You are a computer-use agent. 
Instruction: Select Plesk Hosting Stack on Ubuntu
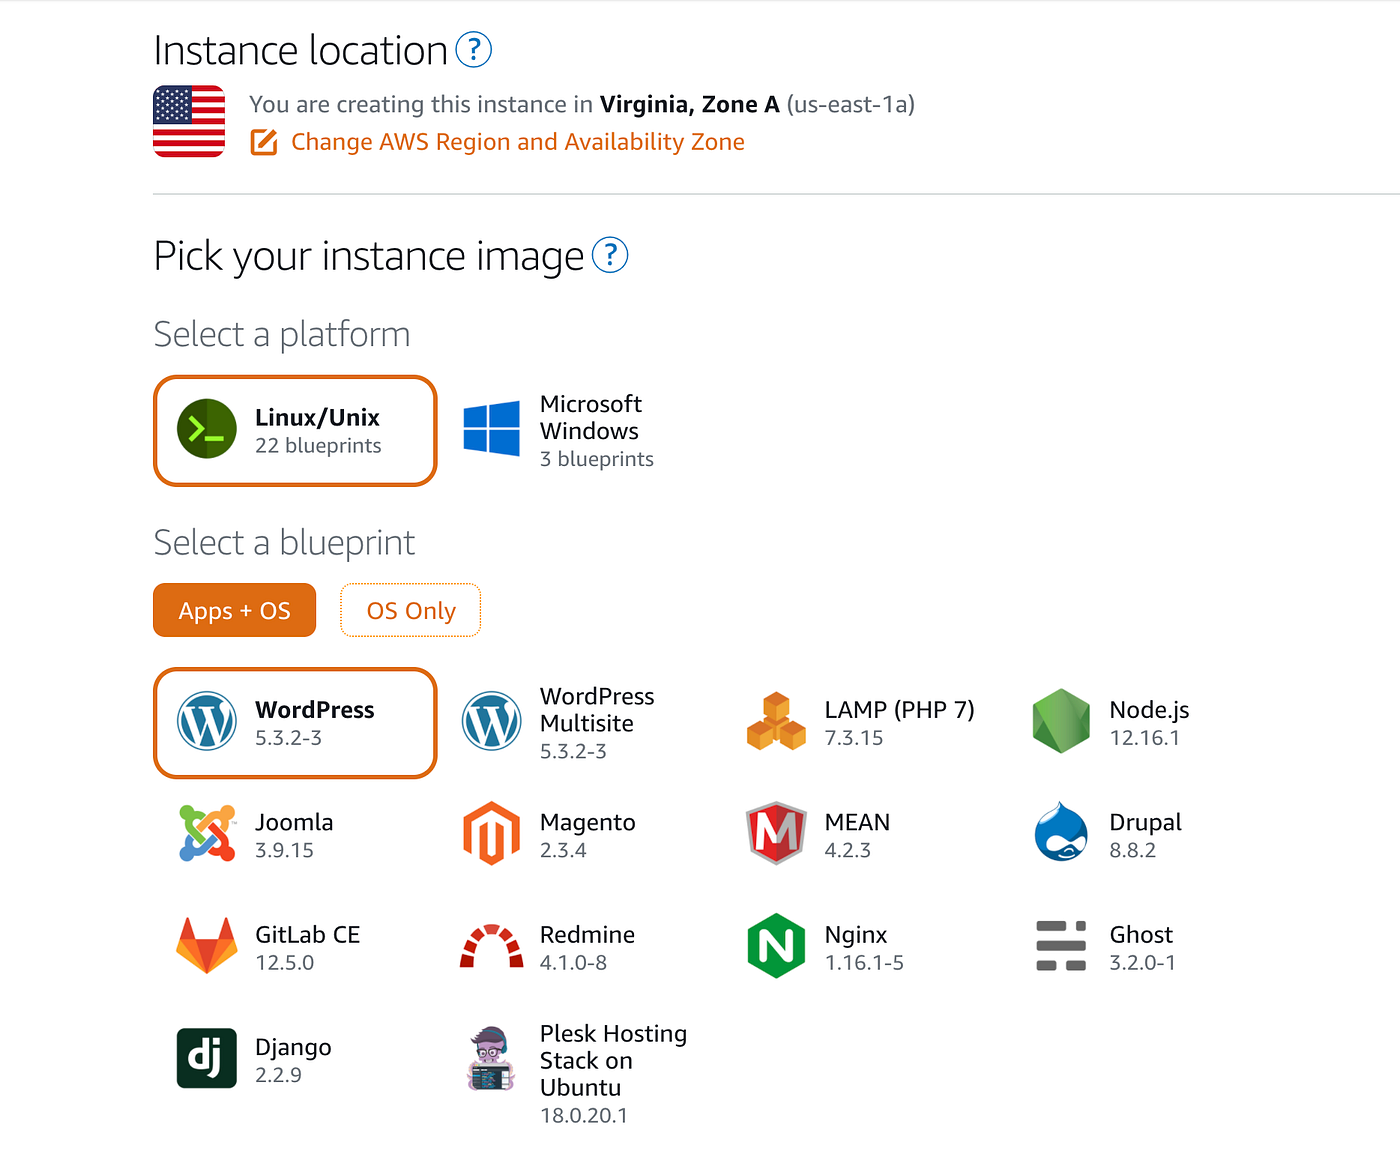pos(491,1063)
